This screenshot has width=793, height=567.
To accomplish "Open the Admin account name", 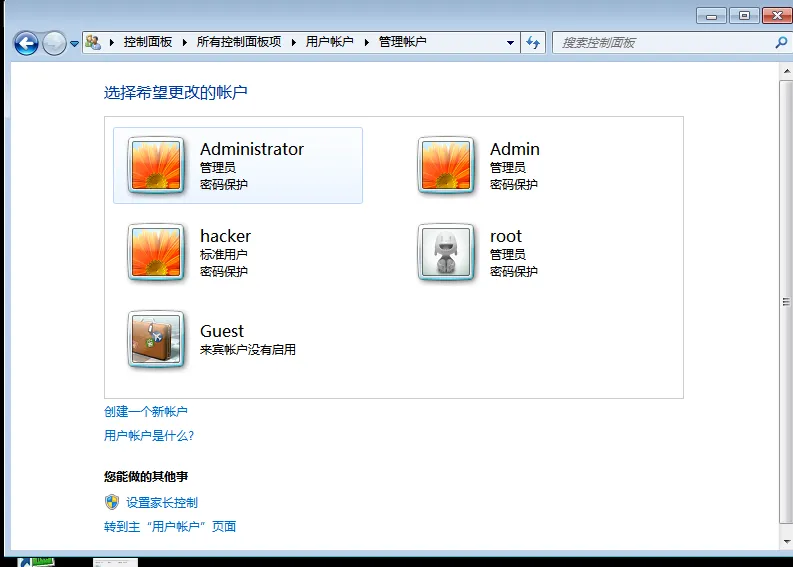I will pyautogui.click(x=515, y=149).
